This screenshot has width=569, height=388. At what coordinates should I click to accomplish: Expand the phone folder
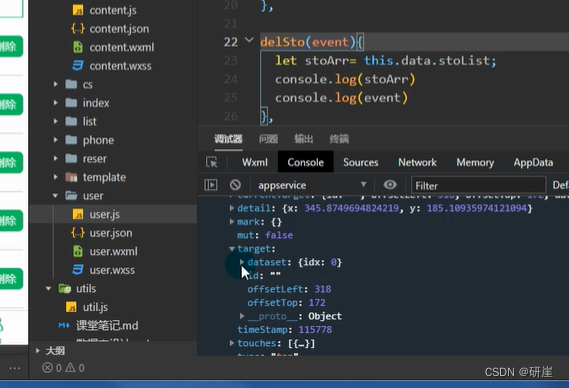[56, 140]
